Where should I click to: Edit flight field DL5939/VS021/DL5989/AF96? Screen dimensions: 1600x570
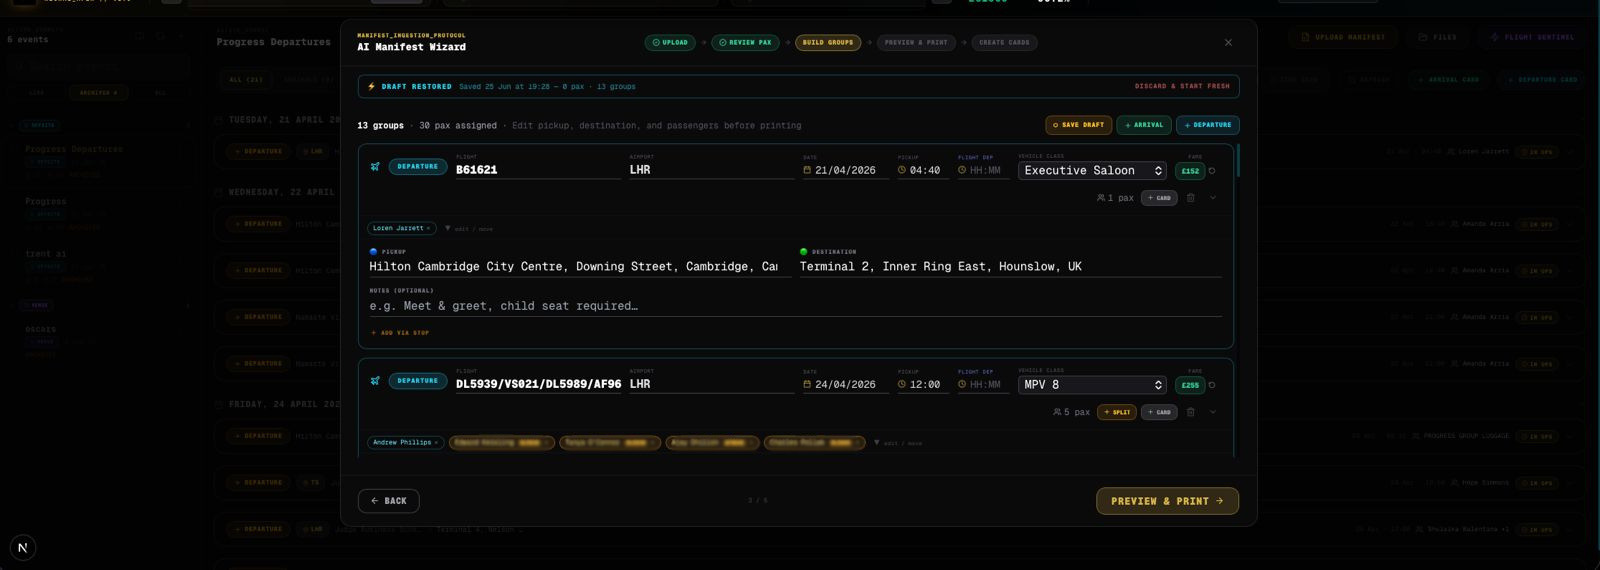point(538,384)
